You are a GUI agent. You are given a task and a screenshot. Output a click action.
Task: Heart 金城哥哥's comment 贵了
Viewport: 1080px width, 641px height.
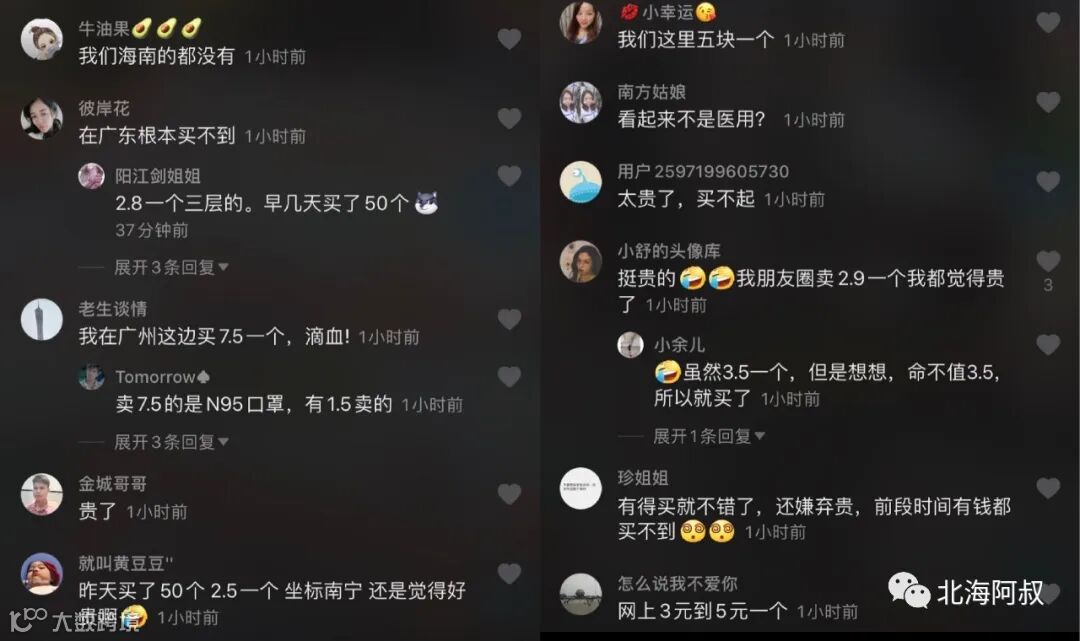tap(509, 494)
